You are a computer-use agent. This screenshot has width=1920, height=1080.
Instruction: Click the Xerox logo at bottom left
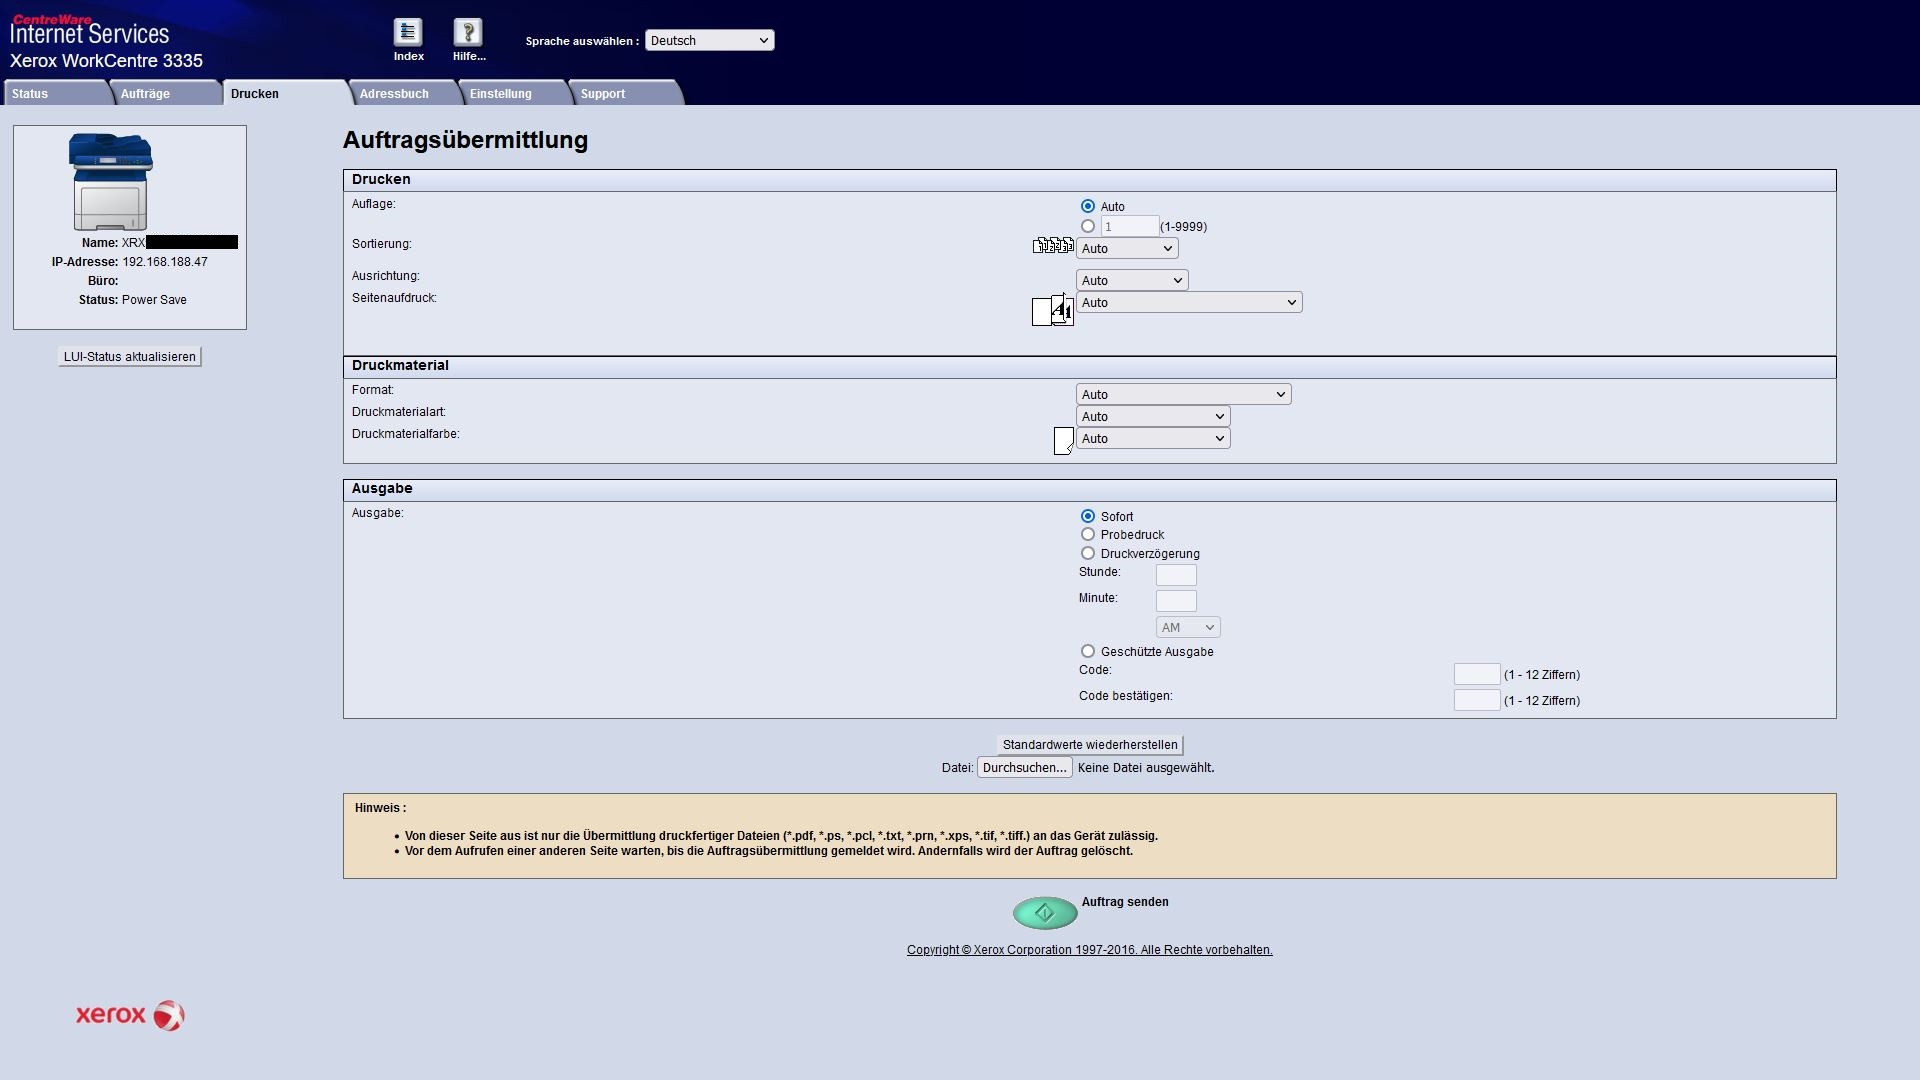tap(130, 1015)
